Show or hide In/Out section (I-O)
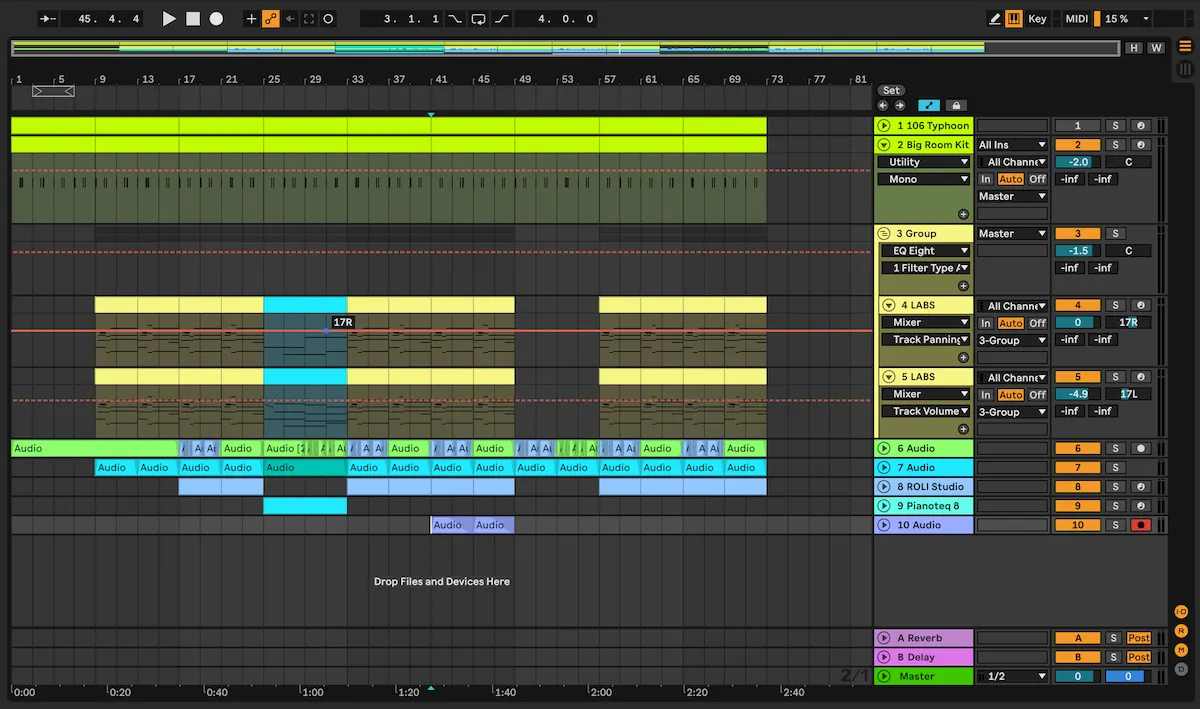The image size is (1200, 709). (x=1181, y=612)
